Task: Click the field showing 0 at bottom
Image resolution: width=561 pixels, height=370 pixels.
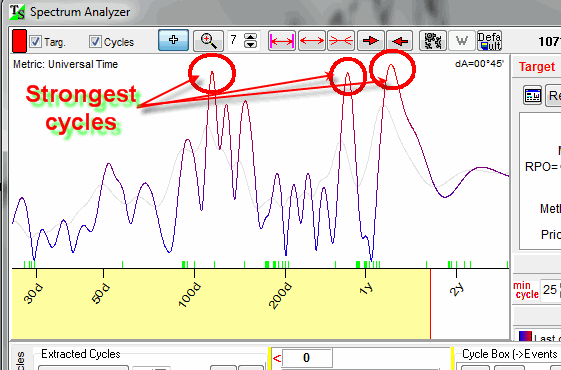Action: coord(306,357)
